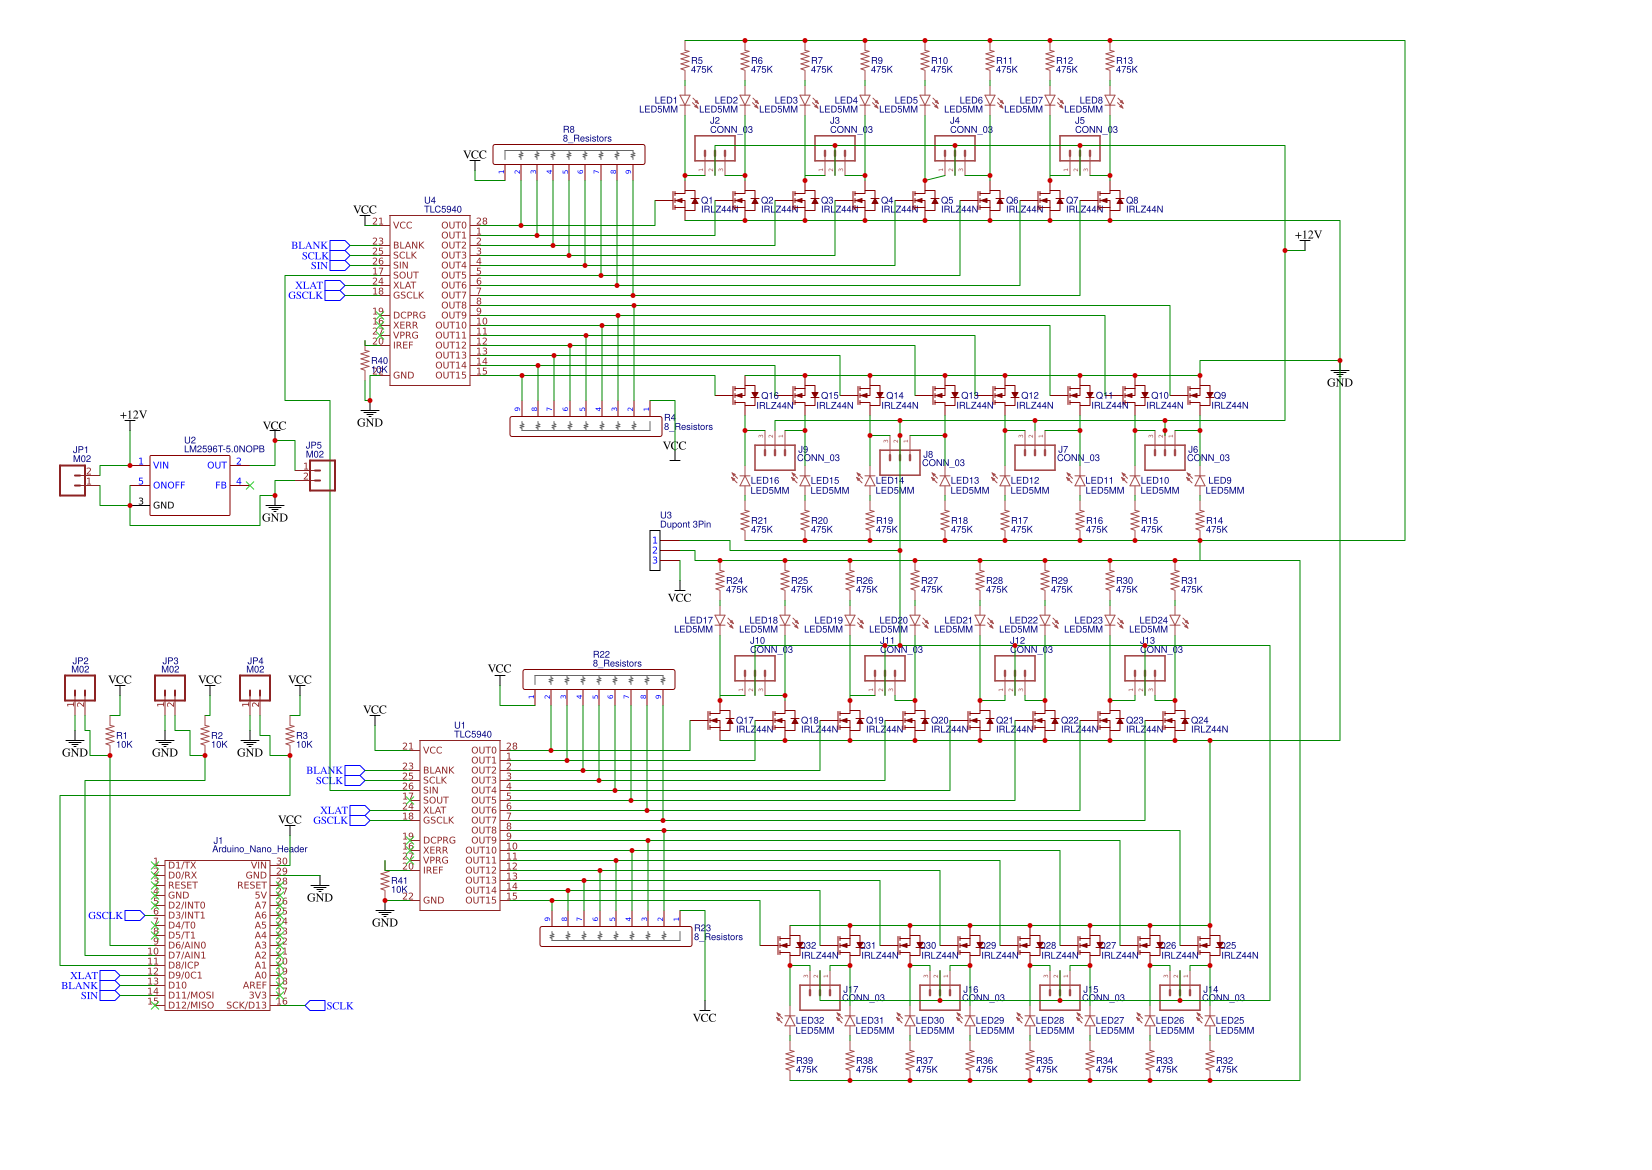Click the LED32 LED5MM label
This screenshot has height=1170, width=1652.
tap(814, 1026)
